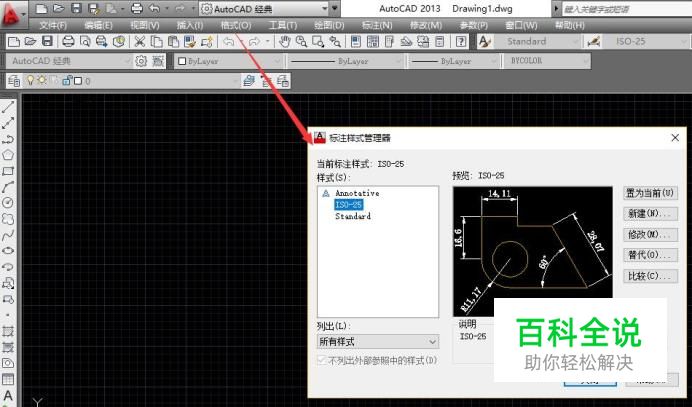Select the Ellipse draw tool

[x=8, y=251]
